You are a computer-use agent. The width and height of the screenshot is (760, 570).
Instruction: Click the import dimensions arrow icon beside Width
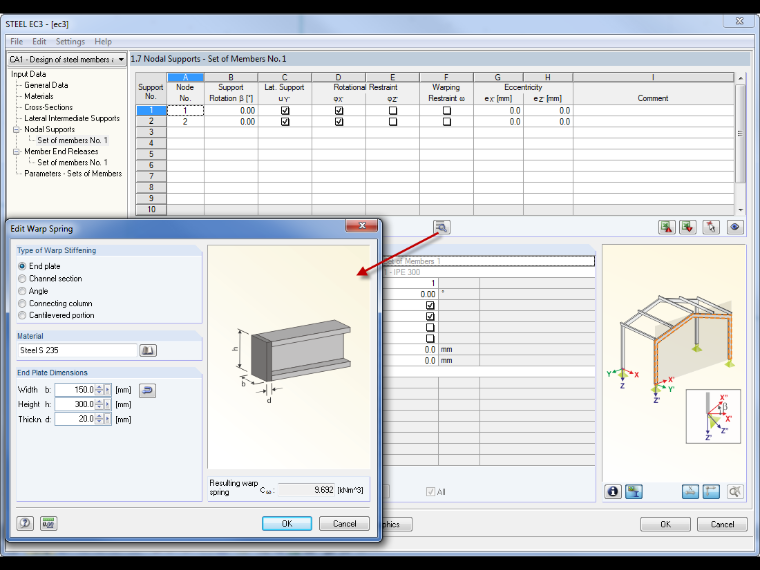click(147, 390)
